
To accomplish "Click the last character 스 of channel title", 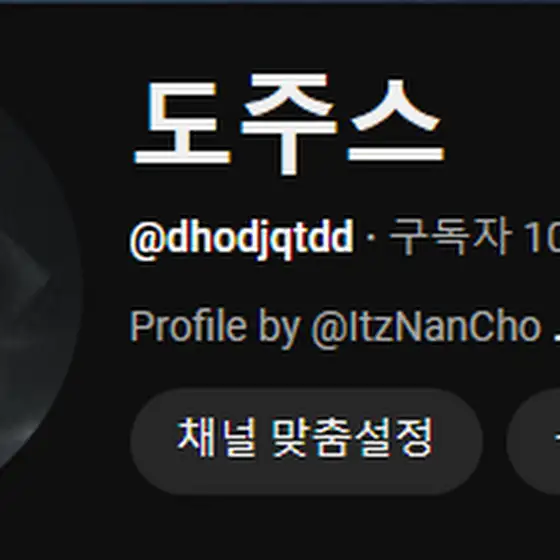I will click(396, 120).
